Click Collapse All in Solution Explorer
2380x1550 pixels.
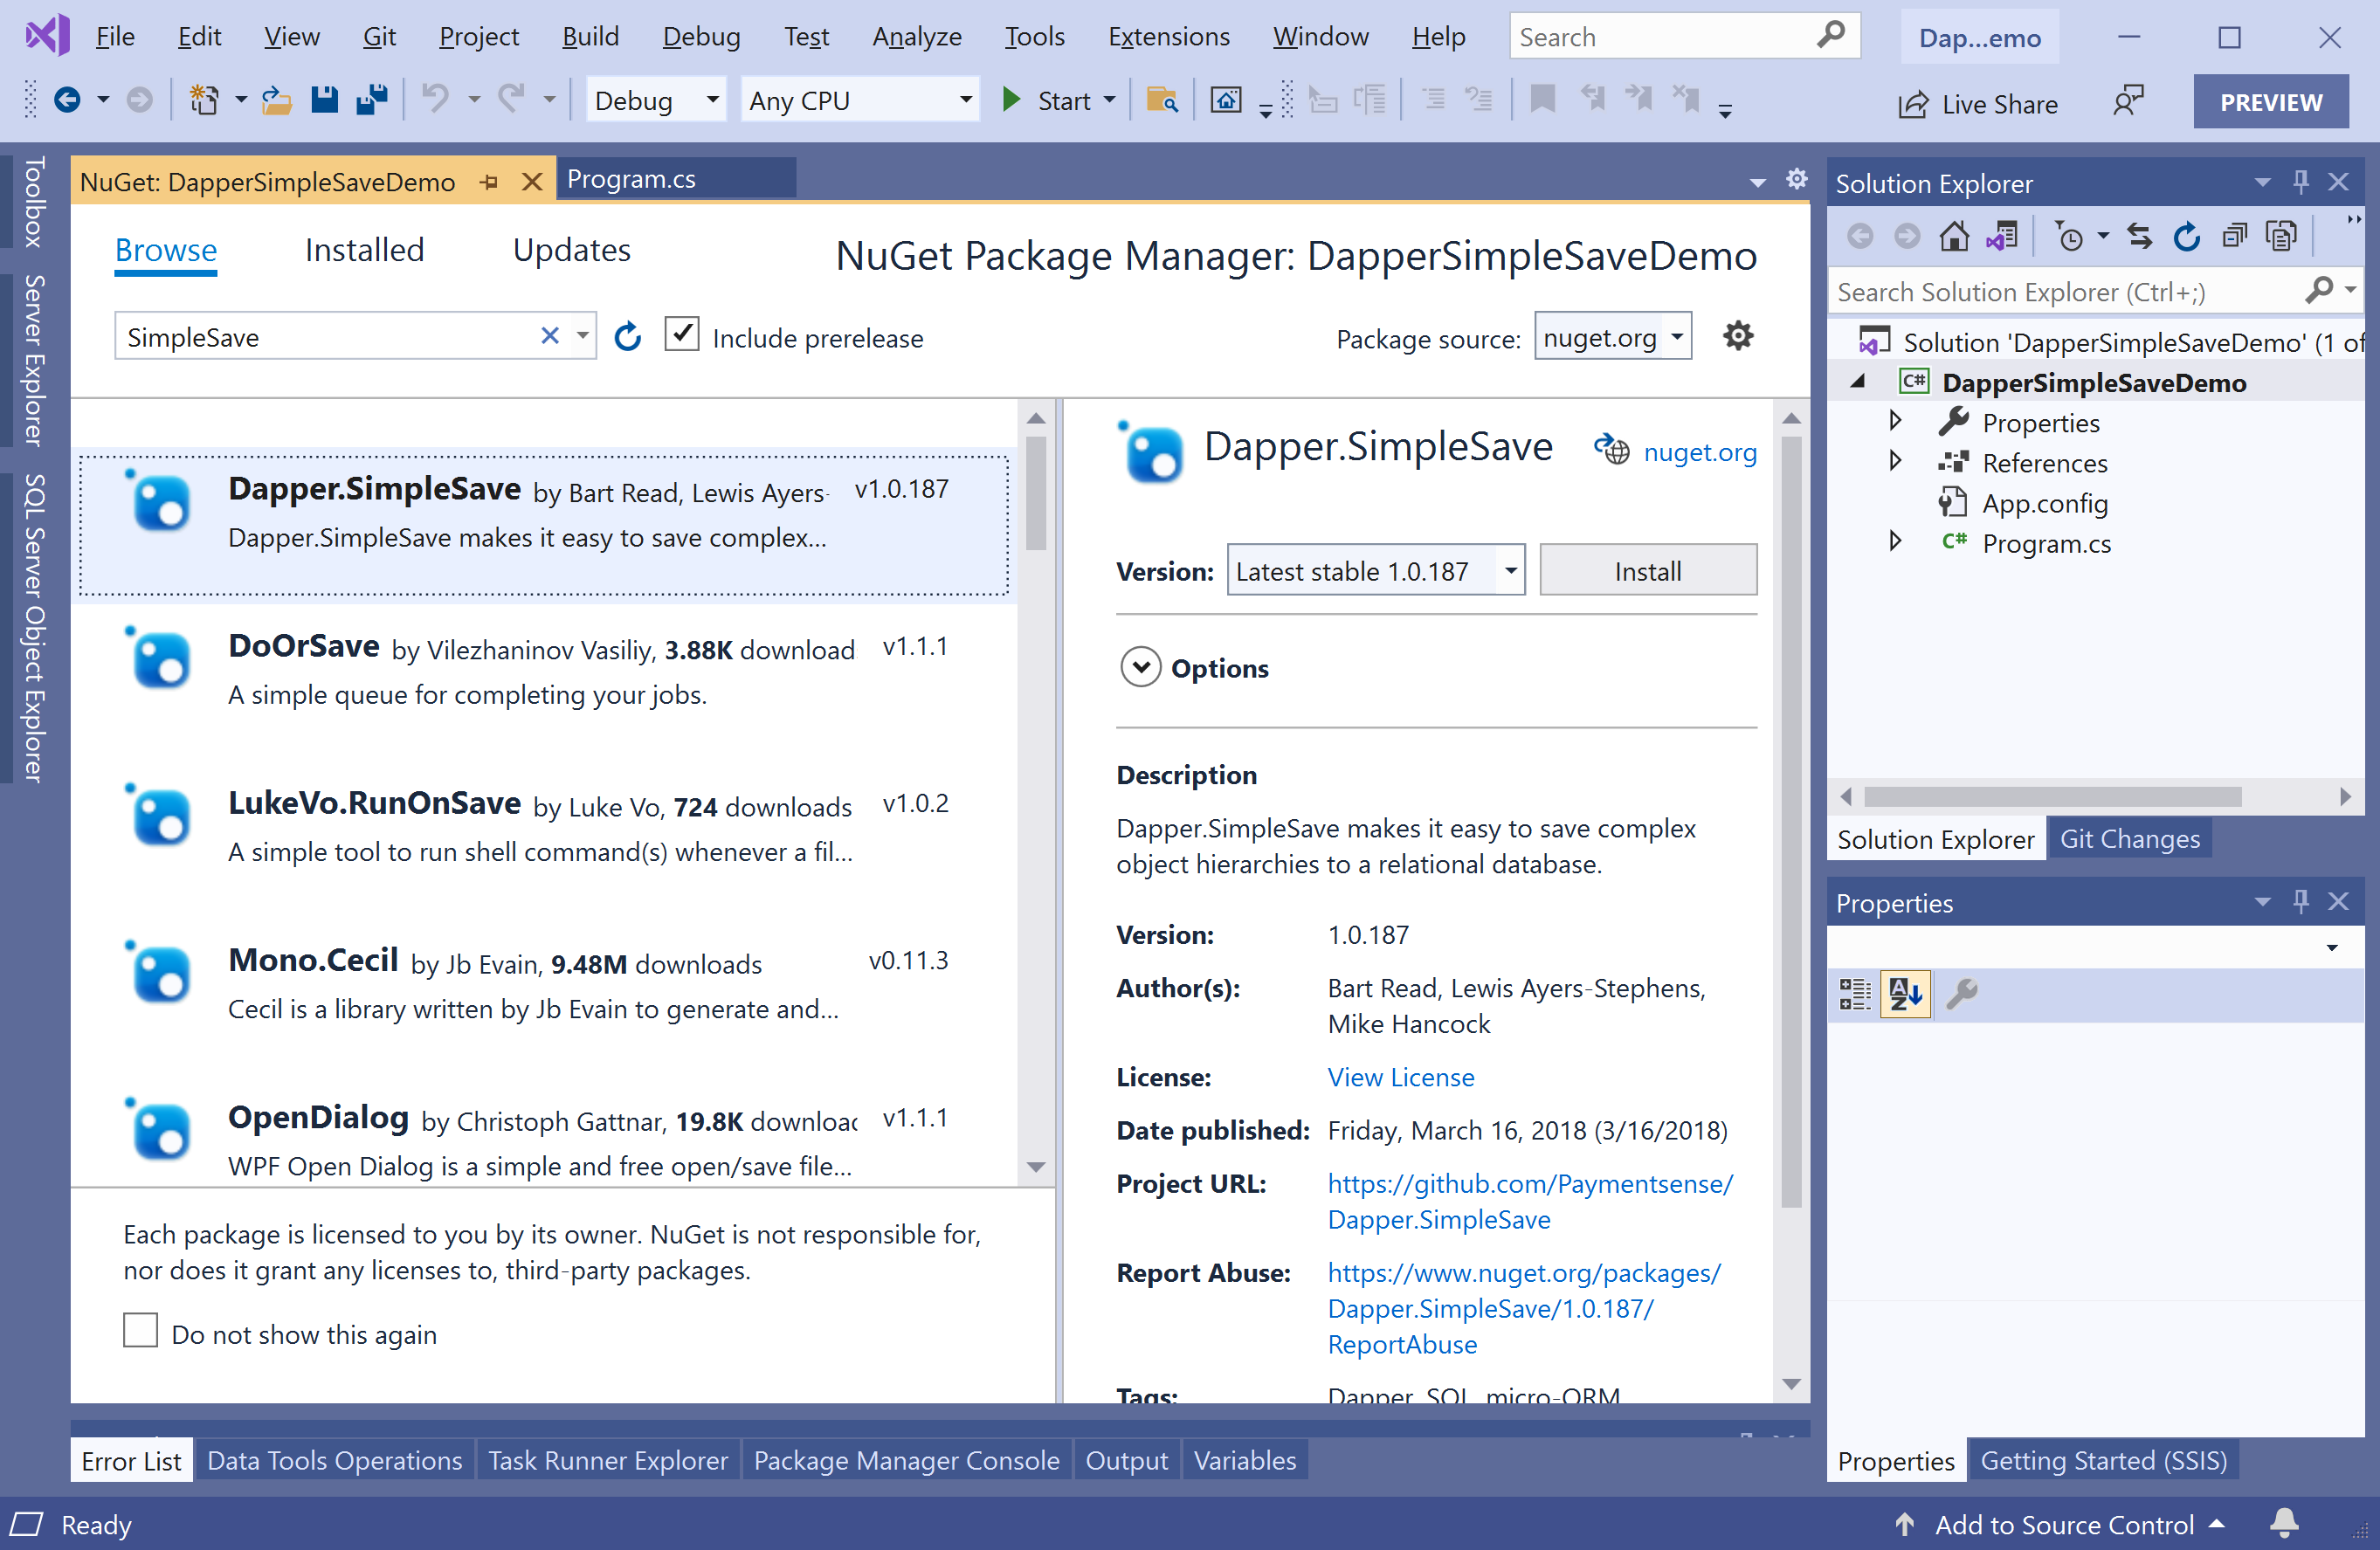click(2234, 237)
